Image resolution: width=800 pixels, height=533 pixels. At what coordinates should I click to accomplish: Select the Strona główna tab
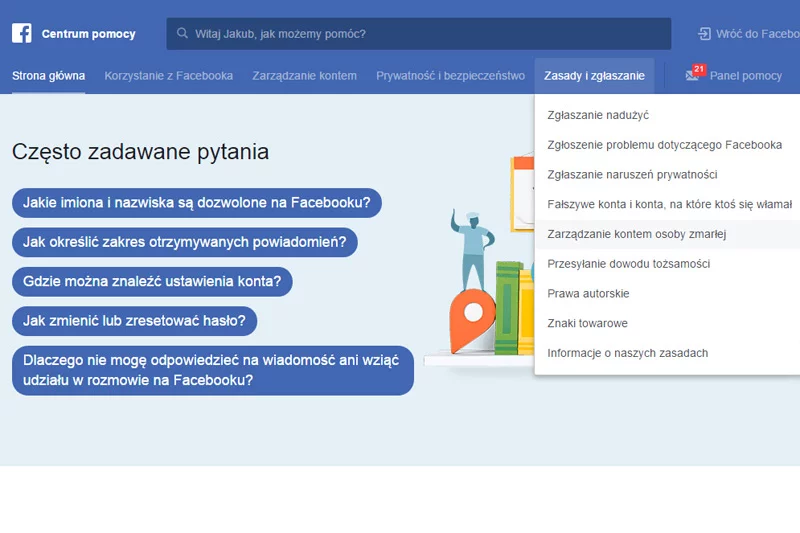click(48, 76)
